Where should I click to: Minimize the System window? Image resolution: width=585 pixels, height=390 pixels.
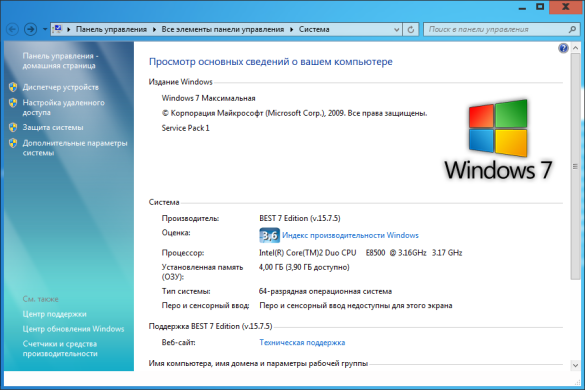522,7
